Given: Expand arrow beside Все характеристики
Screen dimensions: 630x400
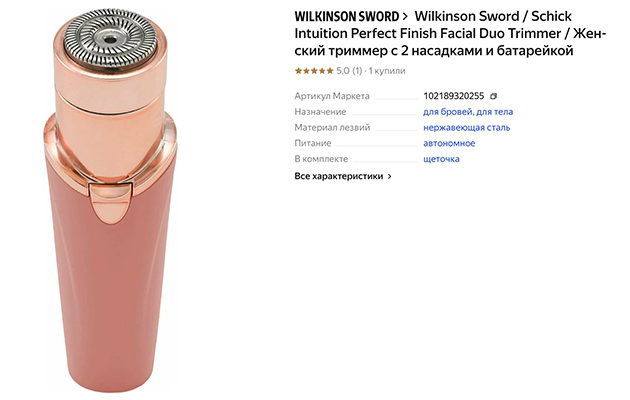Looking at the screenshot, I should click(x=389, y=176).
